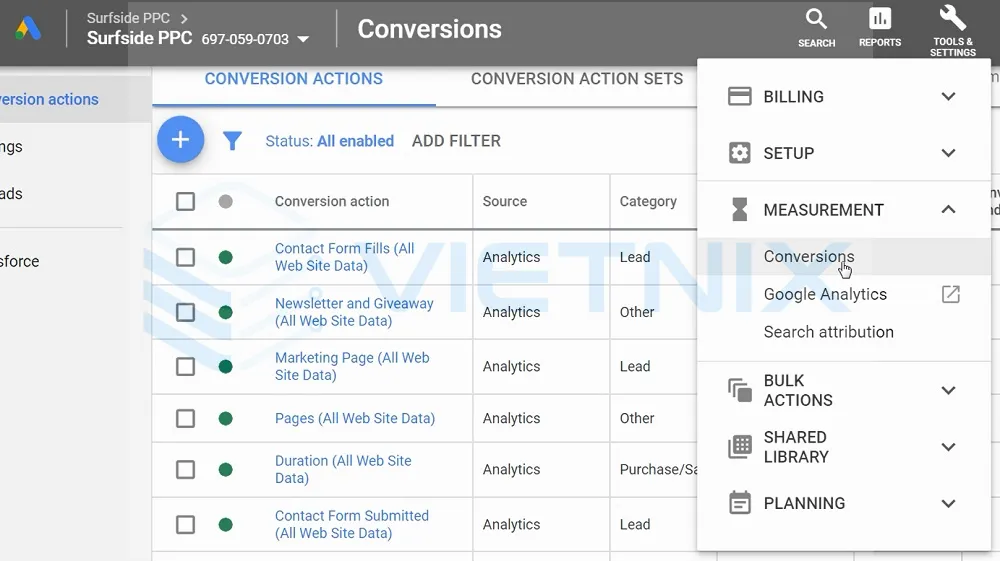Click green status dot for Duration row
The image size is (1000, 561).
pos(225,470)
